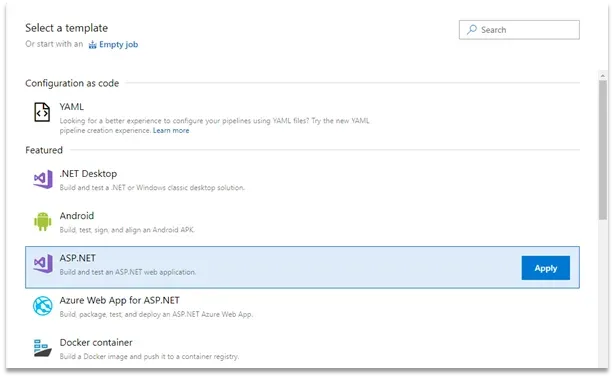Click the scrollbar up arrow
This screenshot has width=614, height=378.
pyautogui.click(x=603, y=76)
